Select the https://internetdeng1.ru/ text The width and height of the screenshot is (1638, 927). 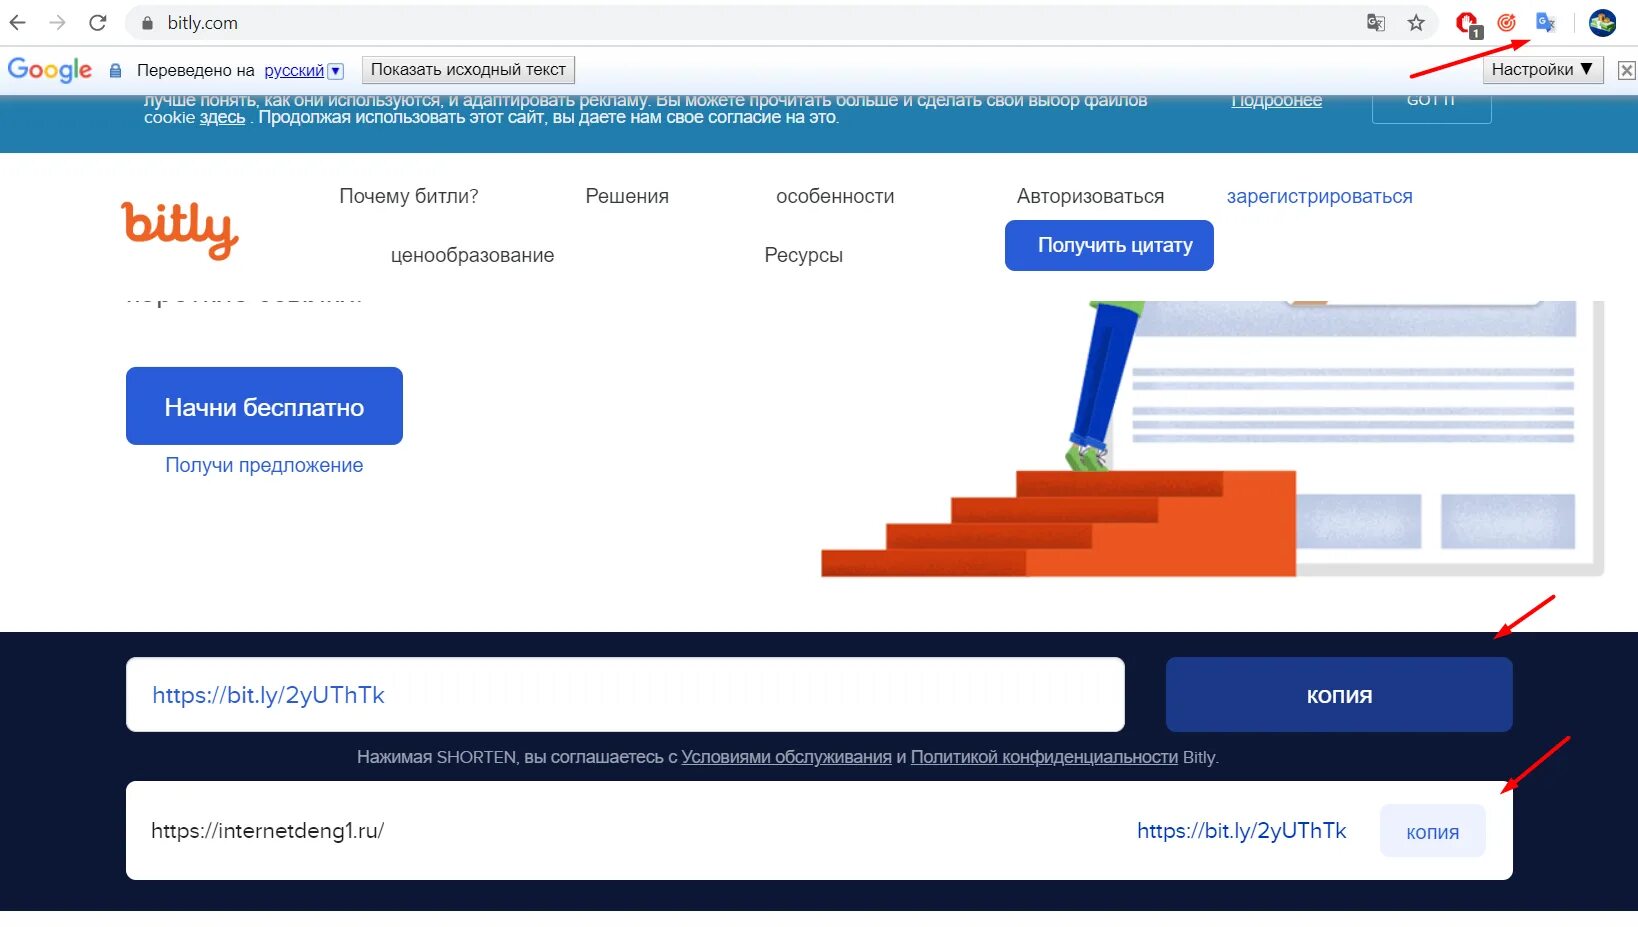[267, 830]
